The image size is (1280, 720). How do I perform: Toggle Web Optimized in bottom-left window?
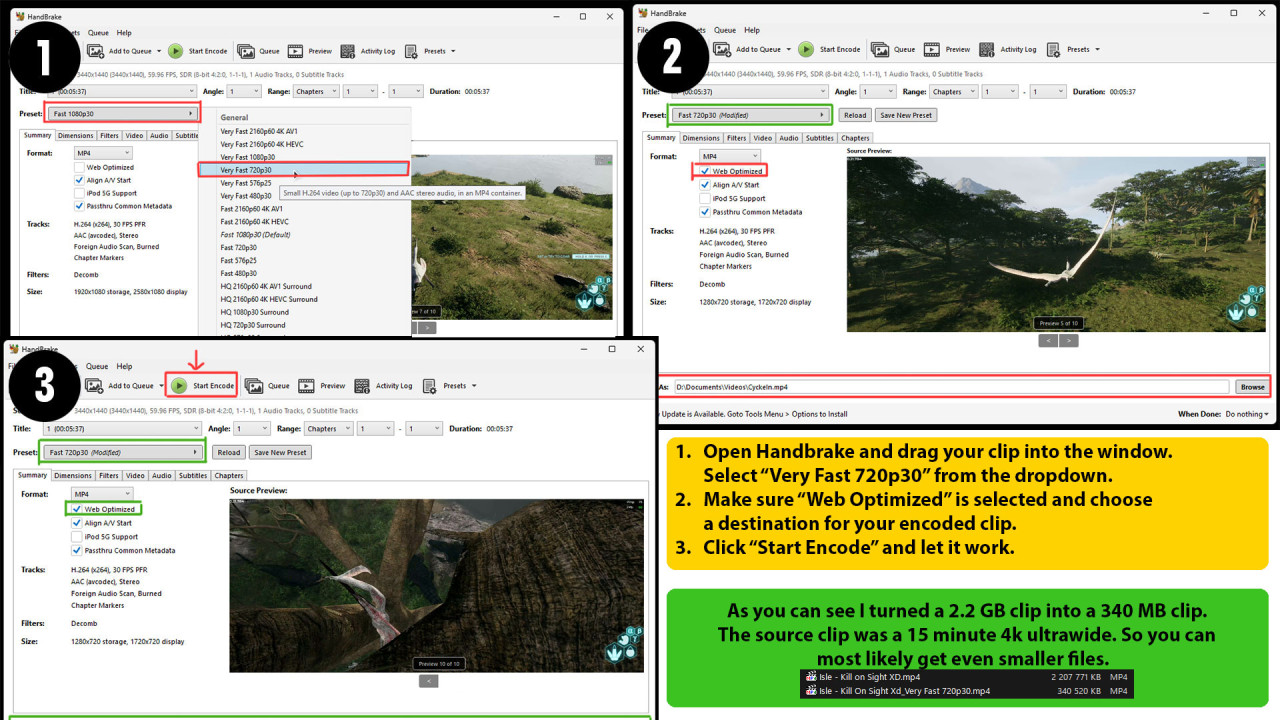point(77,509)
